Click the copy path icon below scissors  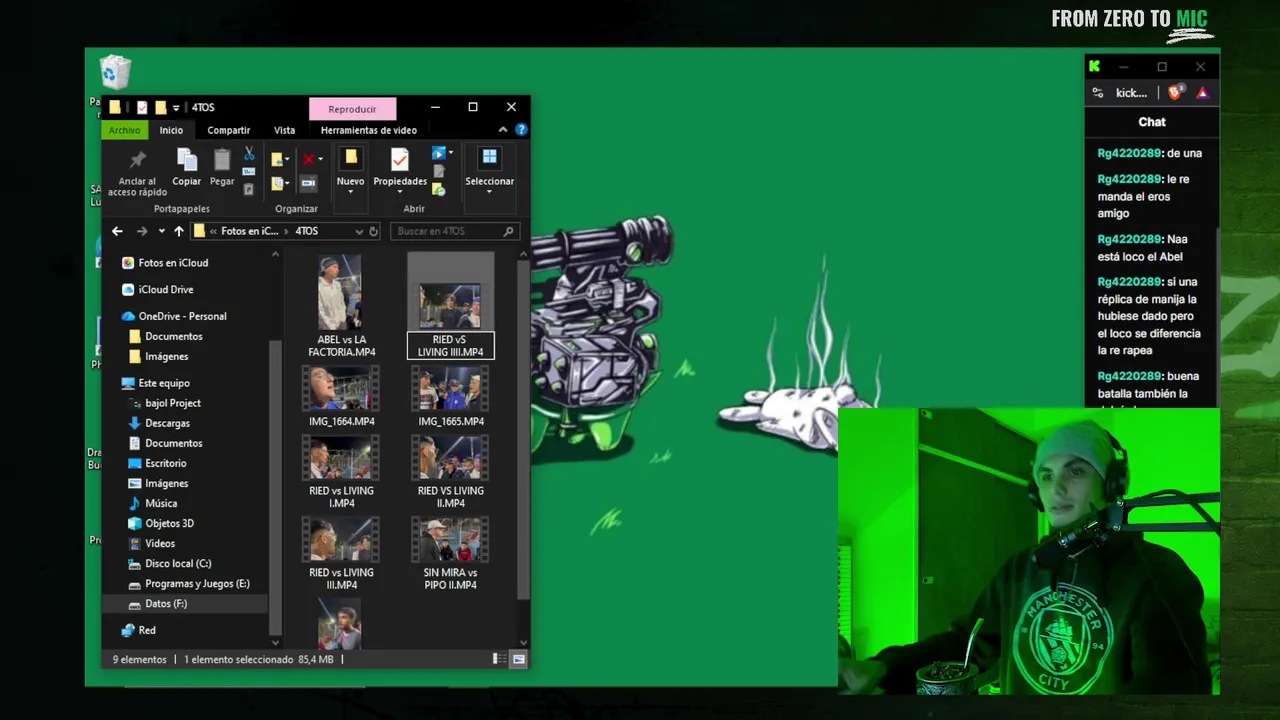coord(249,172)
